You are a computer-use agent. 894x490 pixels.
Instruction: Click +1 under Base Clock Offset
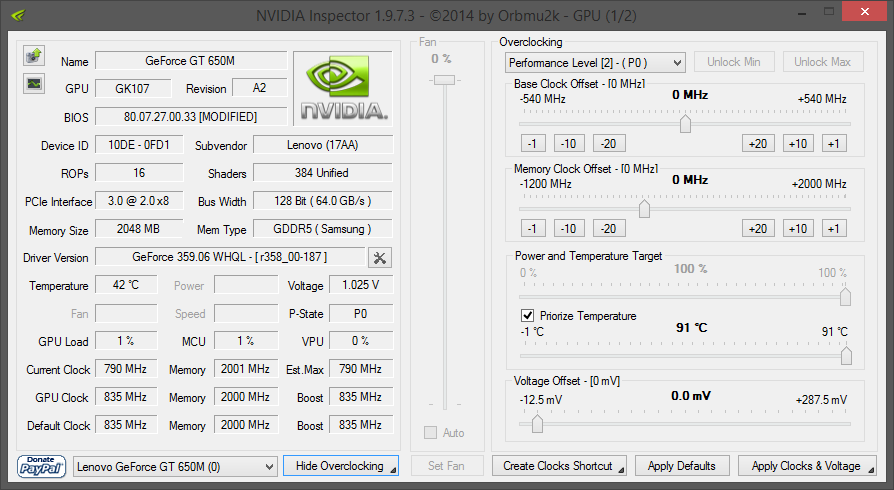click(834, 144)
